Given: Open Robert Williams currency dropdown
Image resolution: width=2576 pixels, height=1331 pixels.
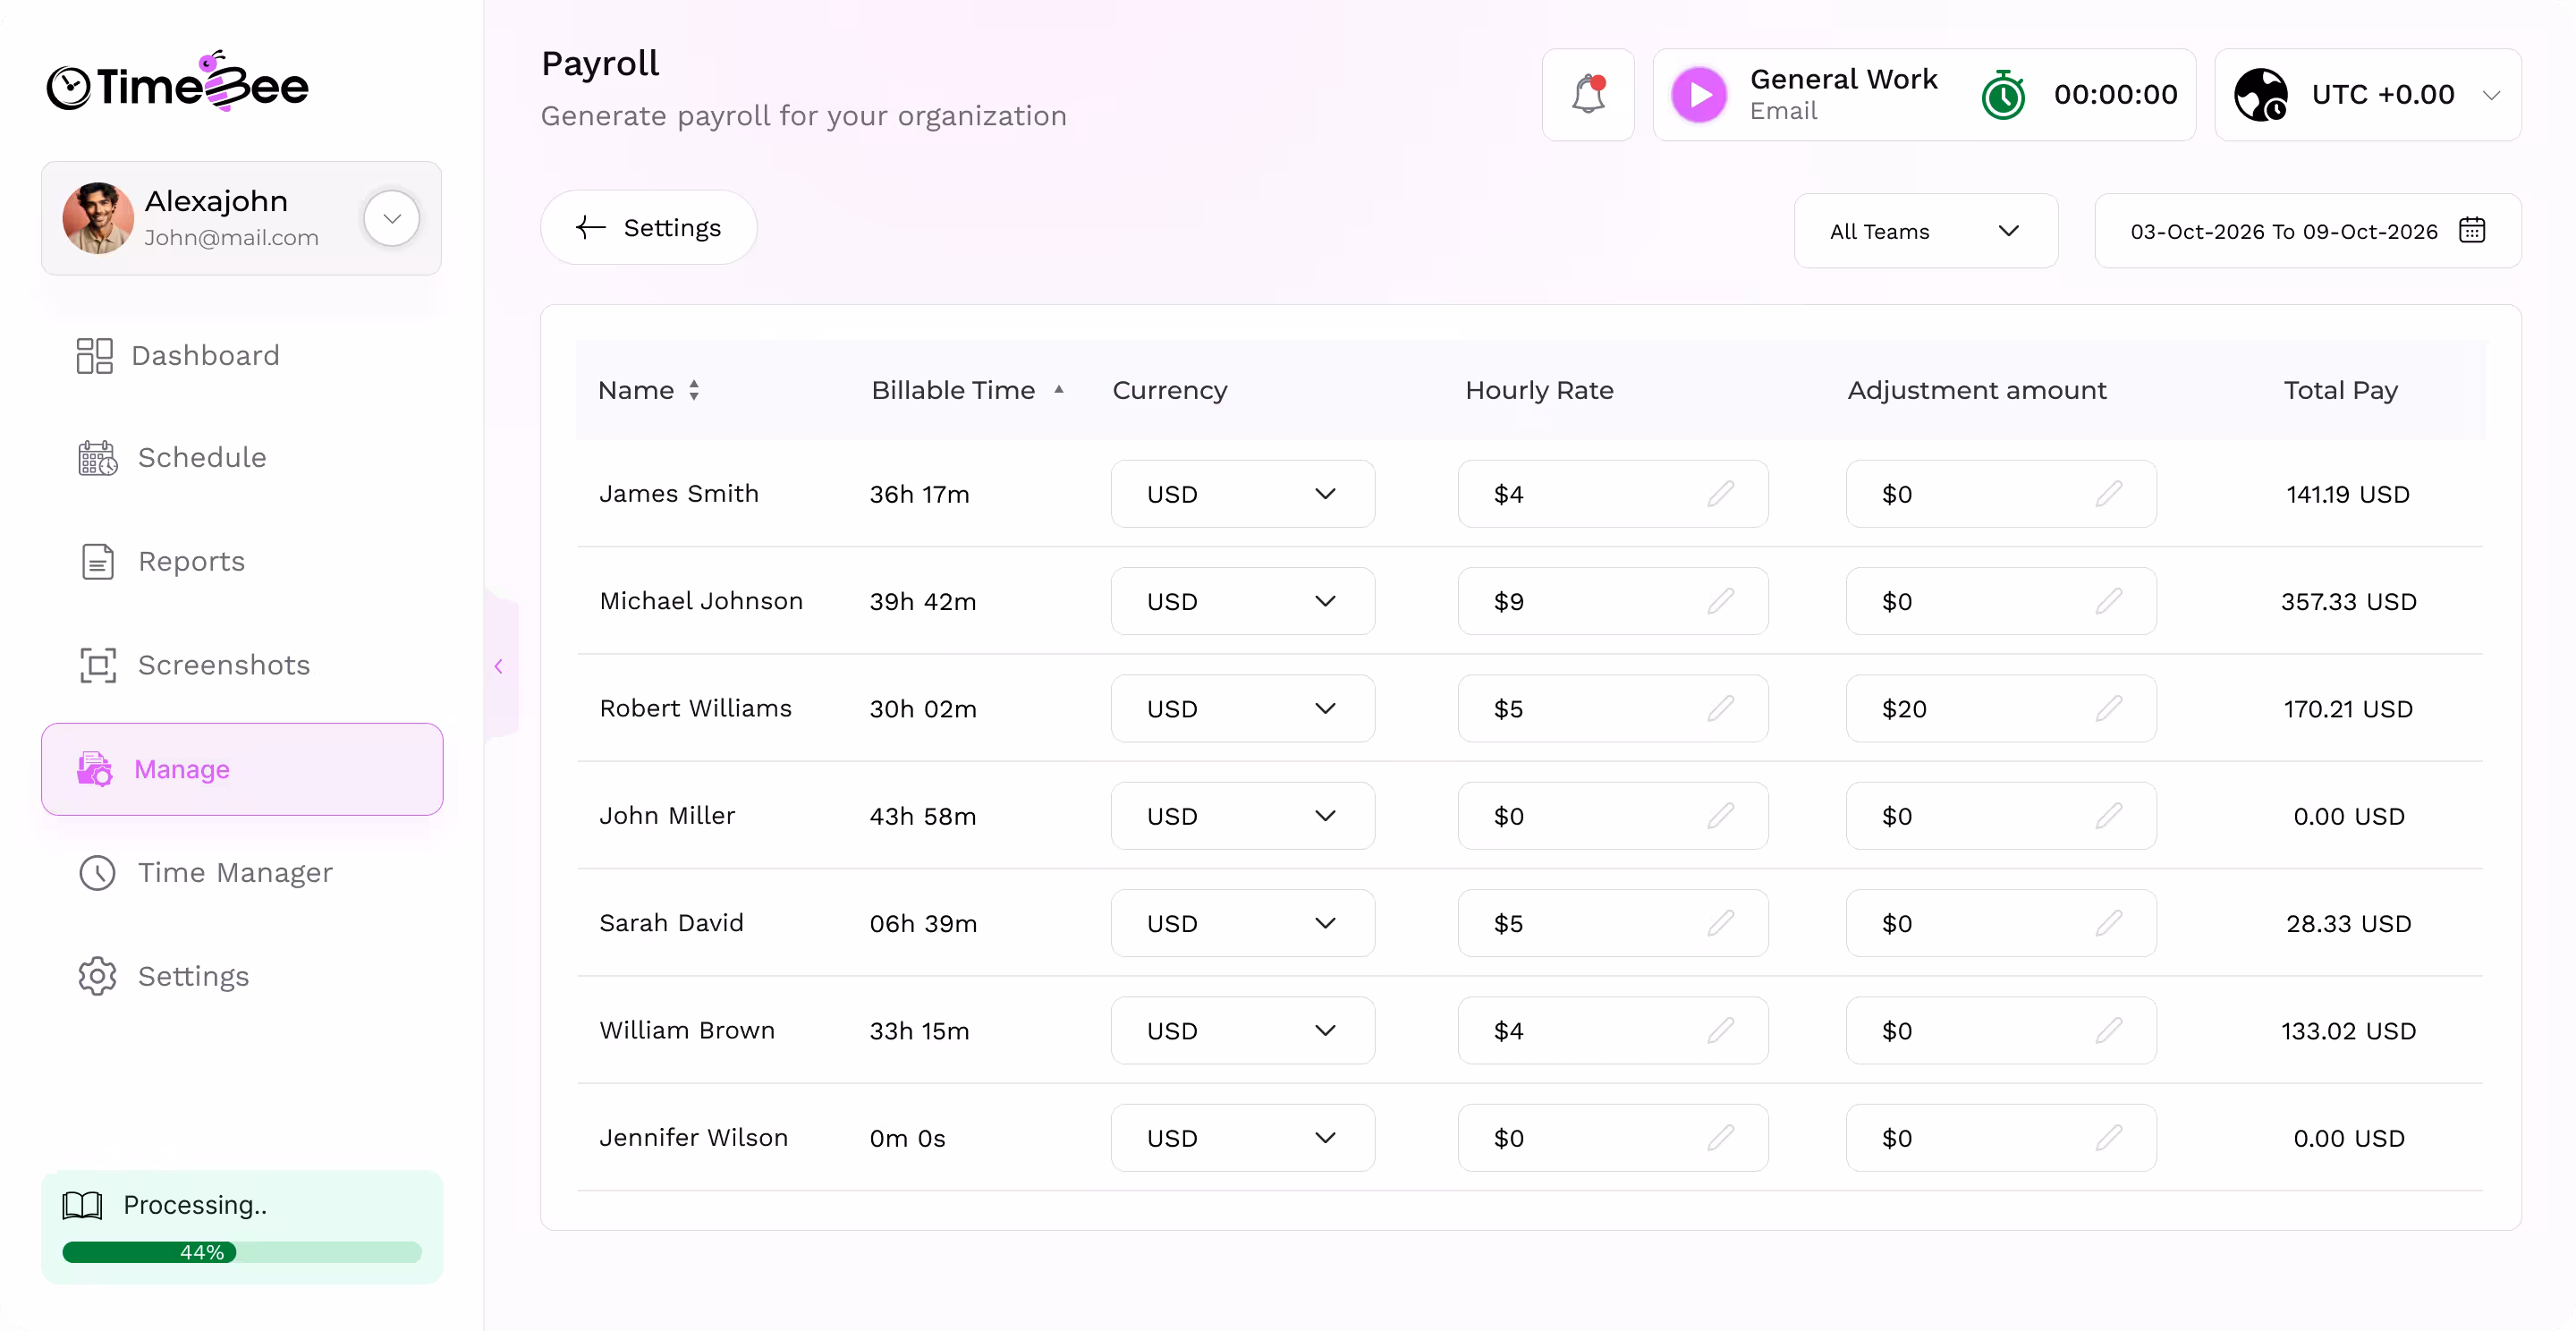Looking at the screenshot, I should 1242,708.
